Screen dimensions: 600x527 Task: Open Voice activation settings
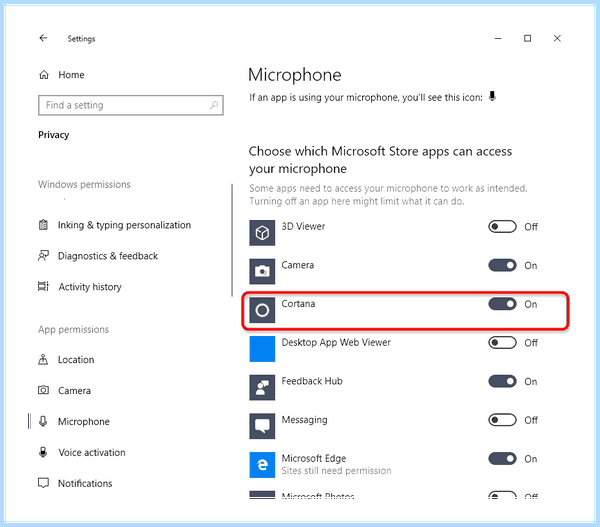(91, 452)
